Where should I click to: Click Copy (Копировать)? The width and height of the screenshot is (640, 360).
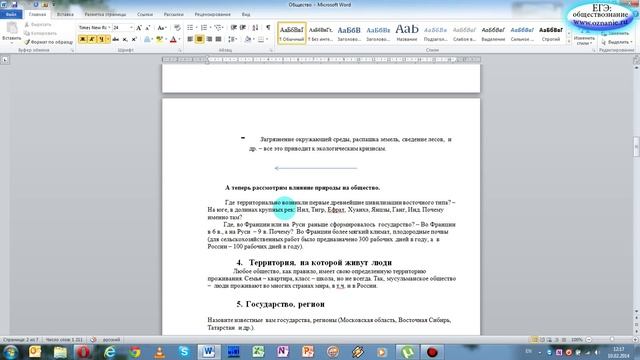pyautogui.click(x=41, y=33)
